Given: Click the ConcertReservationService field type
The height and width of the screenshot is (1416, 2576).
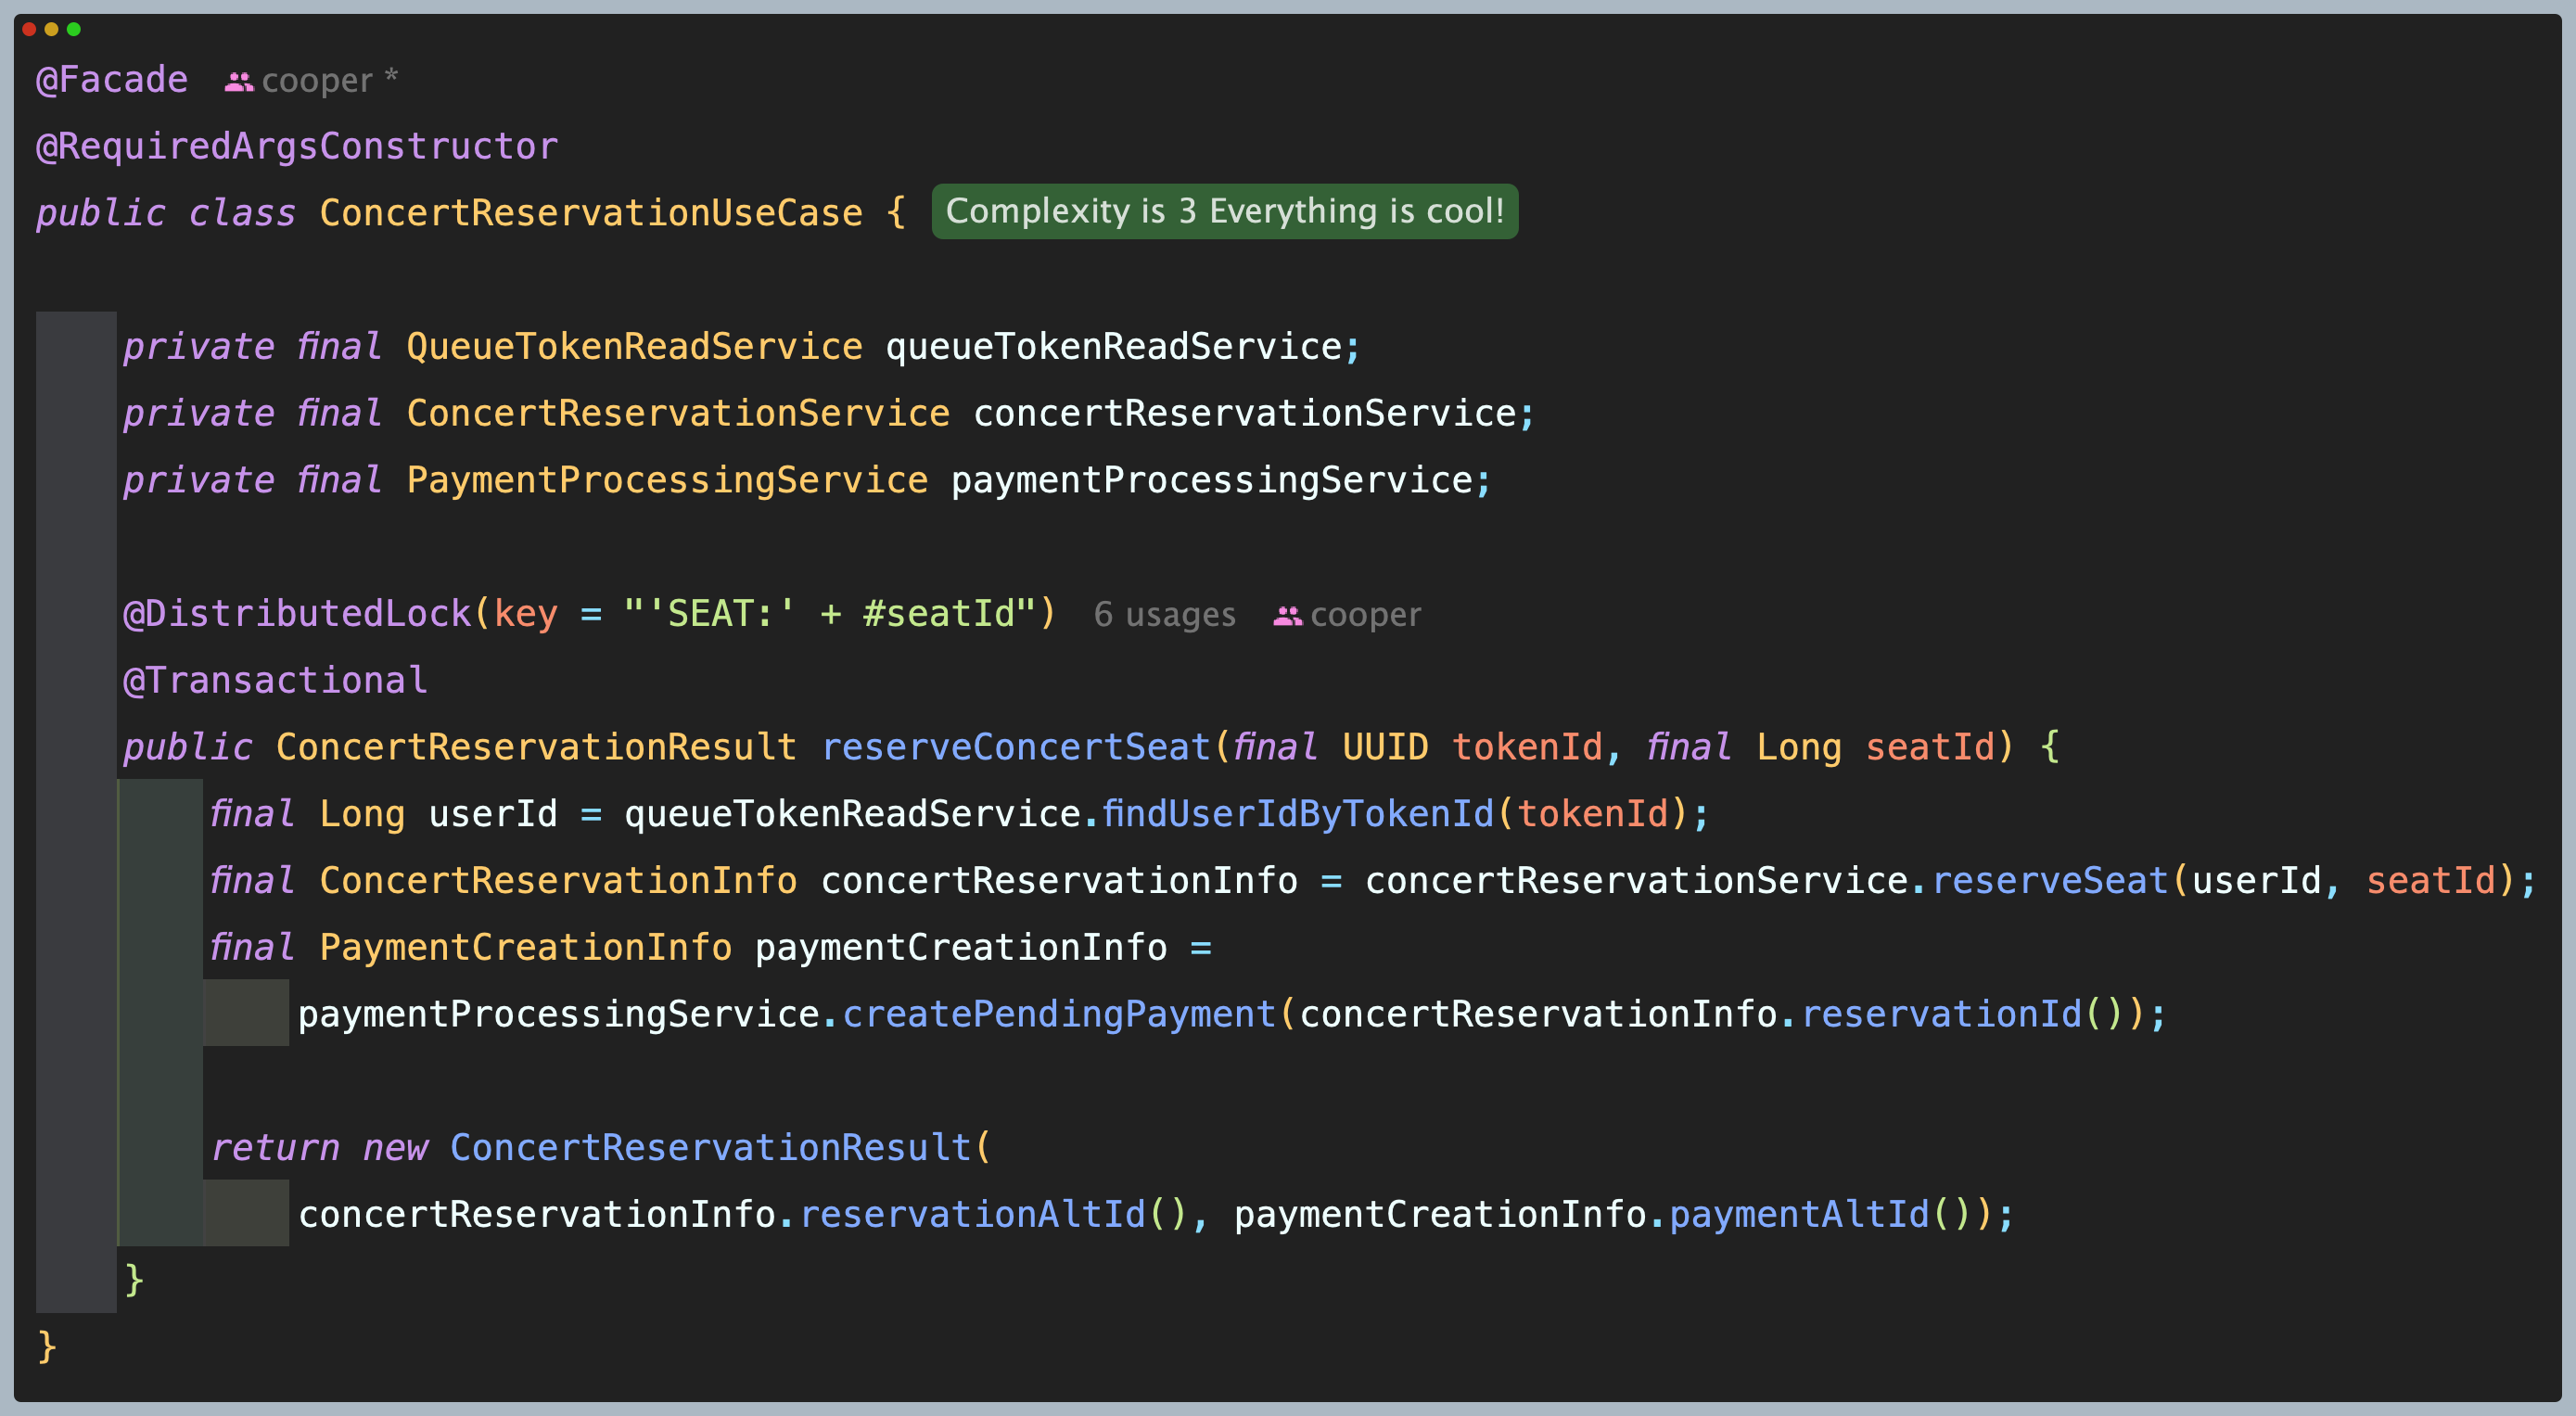Looking at the screenshot, I should (x=678, y=413).
